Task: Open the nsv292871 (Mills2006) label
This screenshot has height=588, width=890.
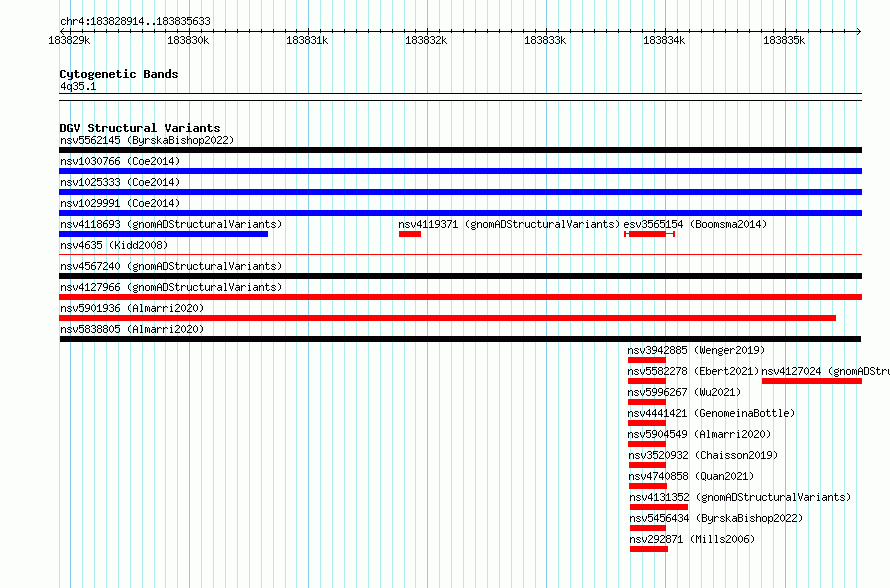Action: 692,539
